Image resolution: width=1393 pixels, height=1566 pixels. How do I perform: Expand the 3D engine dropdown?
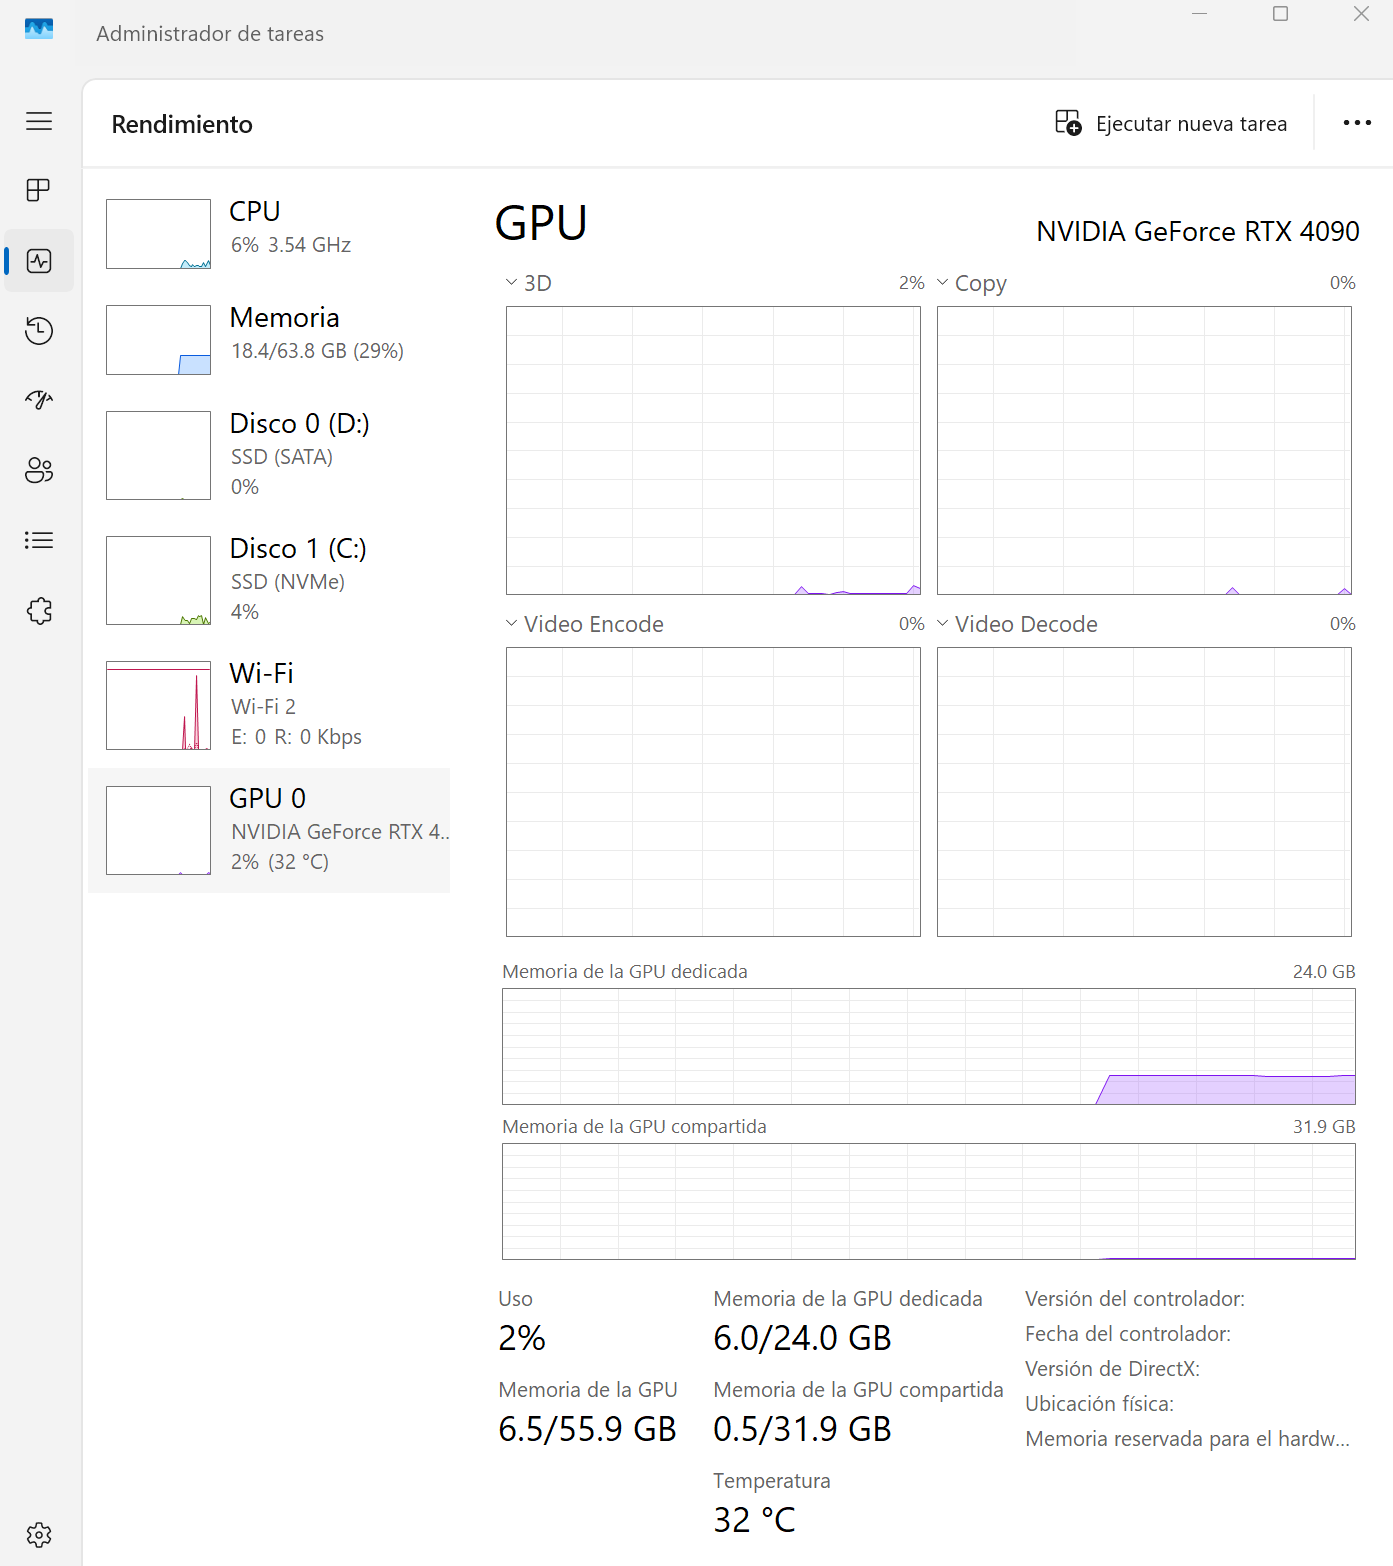click(528, 283)
